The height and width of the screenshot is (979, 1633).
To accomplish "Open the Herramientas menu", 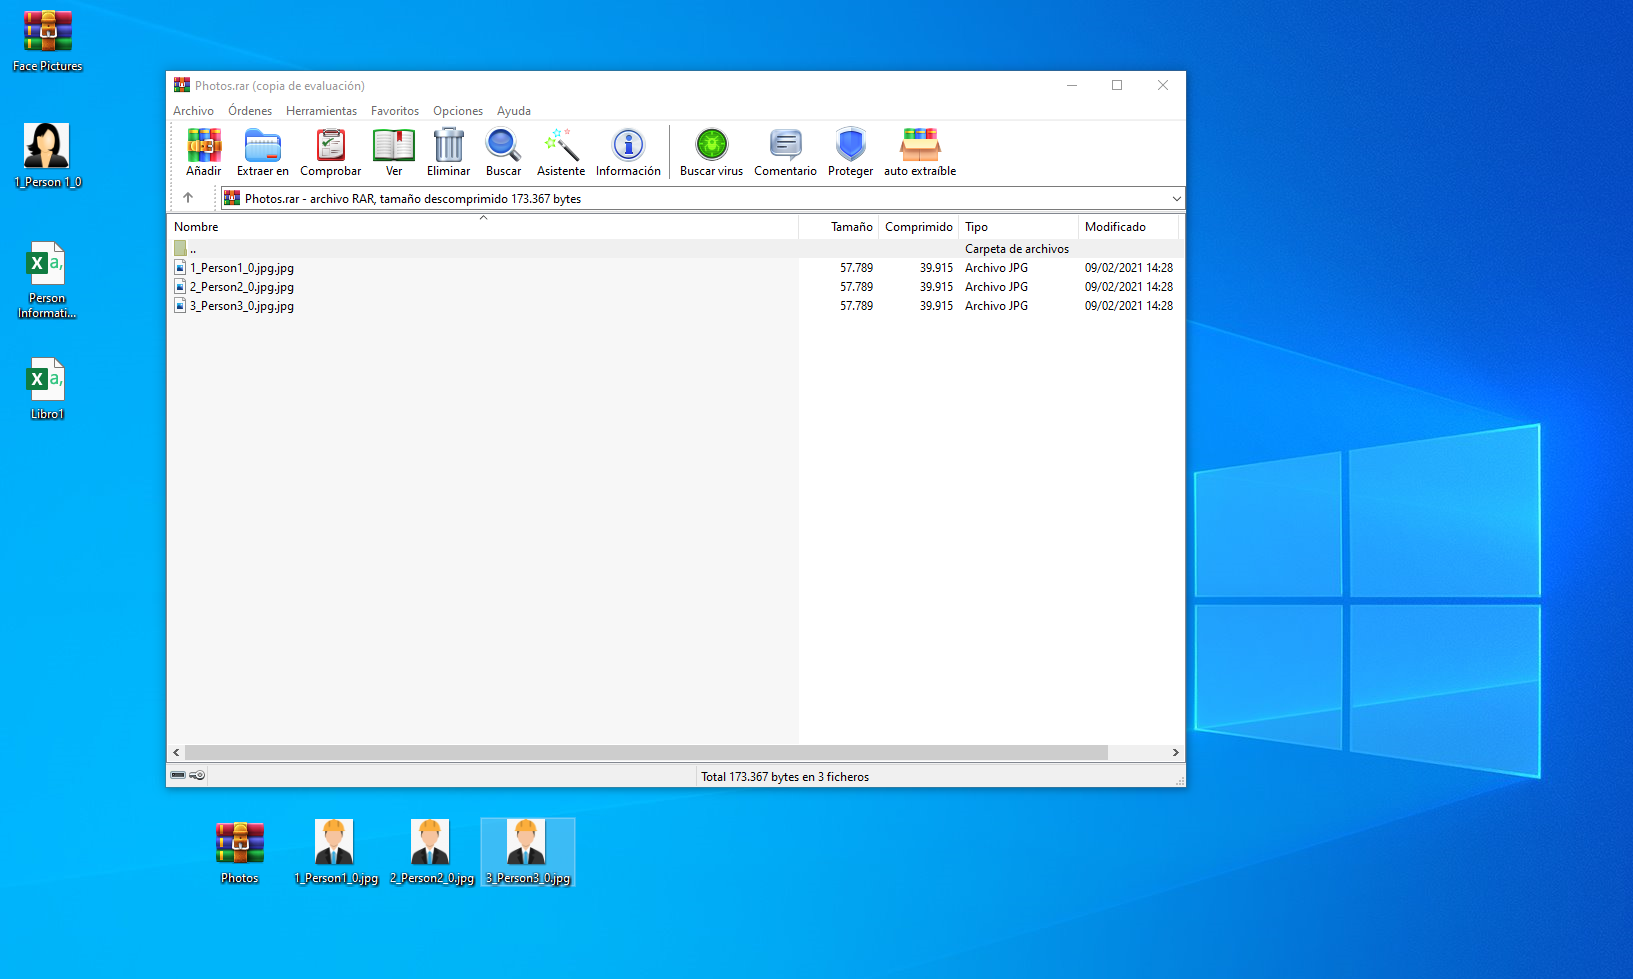I will point(321,111).
